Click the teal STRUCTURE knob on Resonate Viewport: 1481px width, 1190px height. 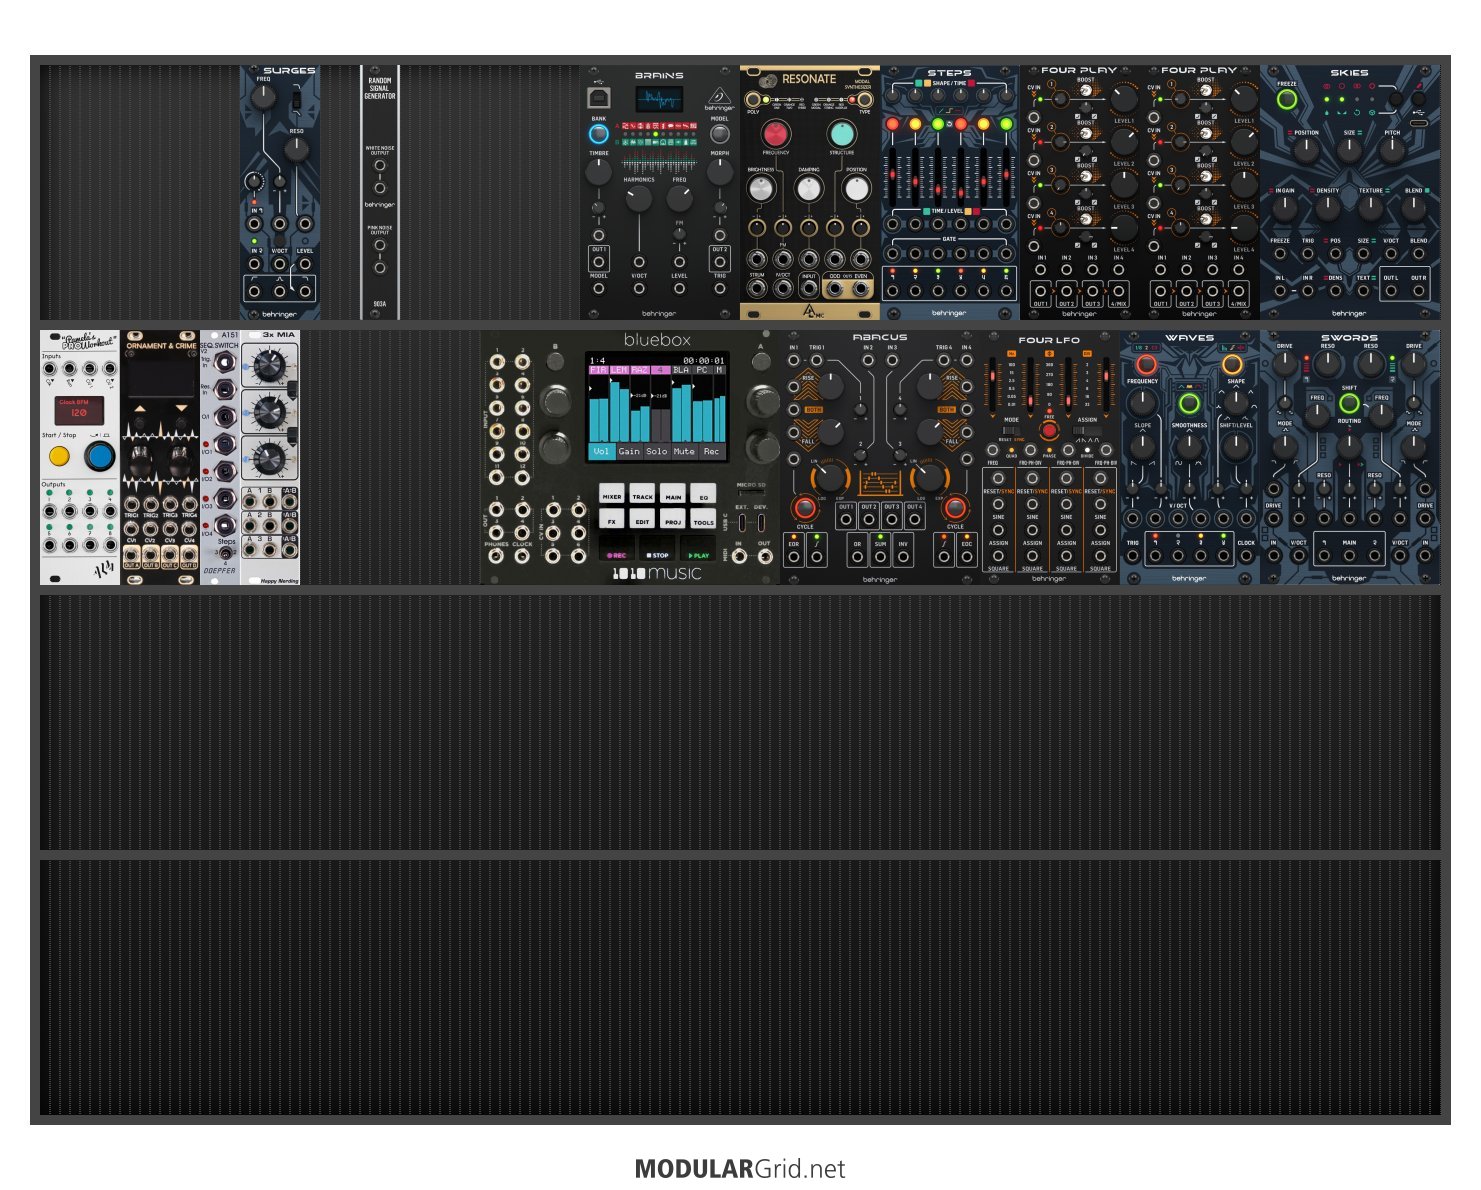[x=842, y=134]
